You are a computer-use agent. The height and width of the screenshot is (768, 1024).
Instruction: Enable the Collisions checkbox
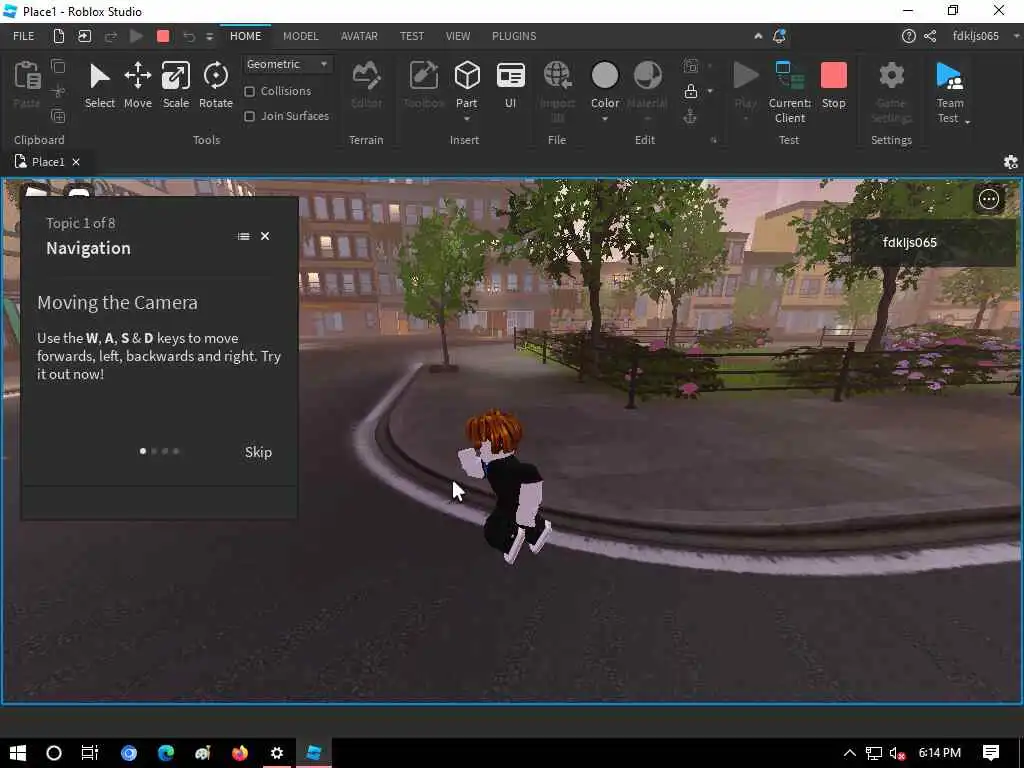pyautogui.click(x=249, y=91)
